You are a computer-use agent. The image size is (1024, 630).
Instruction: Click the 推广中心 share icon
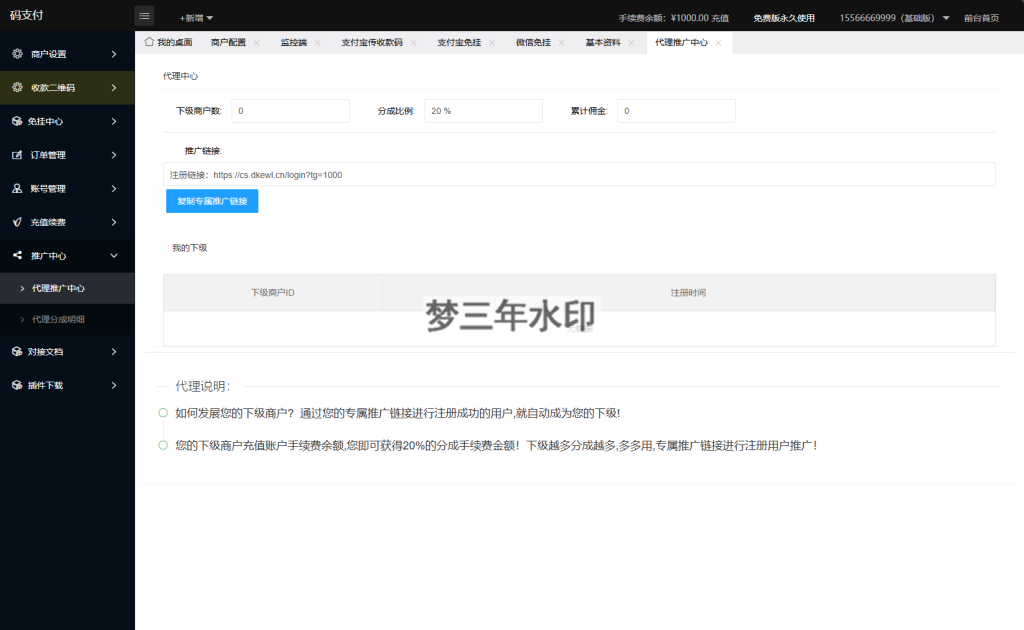pos(17,255)
